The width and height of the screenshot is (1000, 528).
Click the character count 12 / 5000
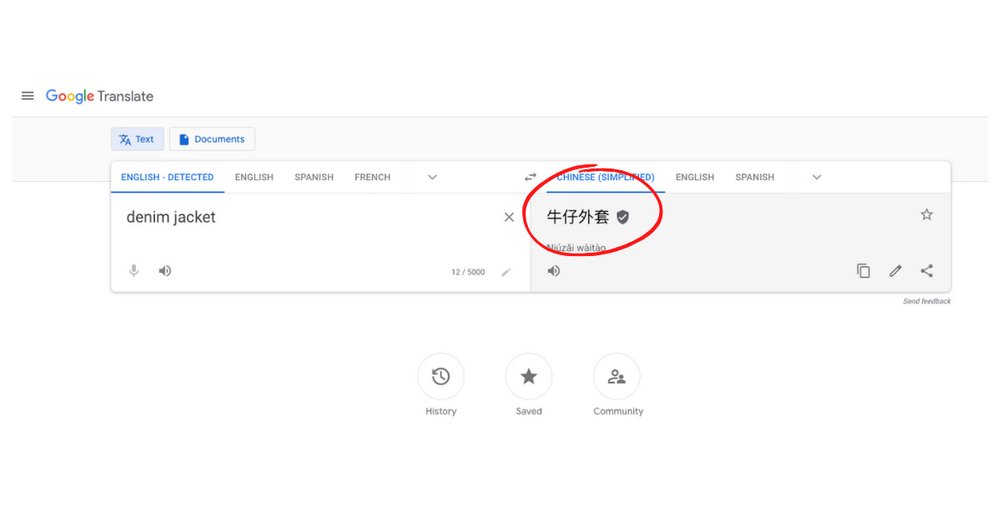[468, 272]
